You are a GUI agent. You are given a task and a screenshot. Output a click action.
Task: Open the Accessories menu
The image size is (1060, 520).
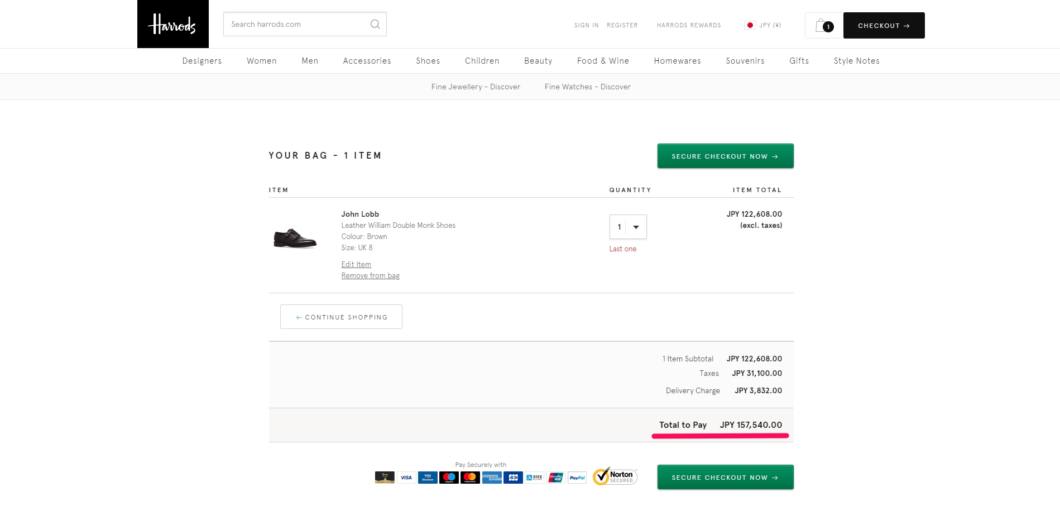(367, 61)
